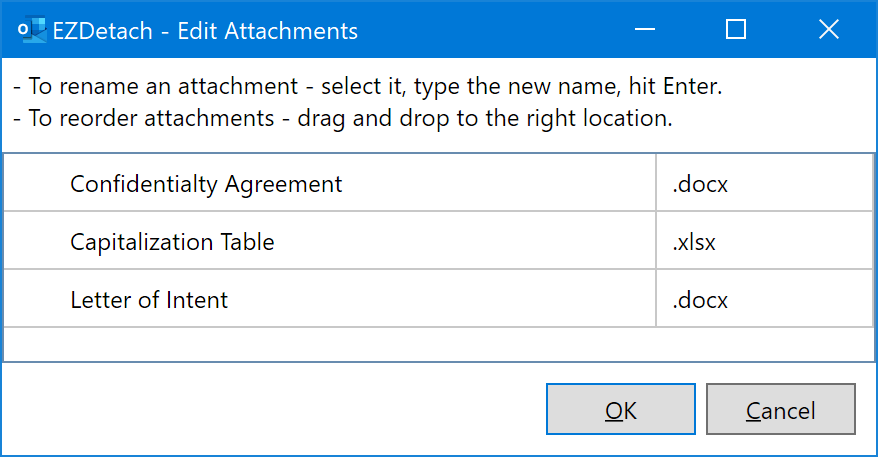The image size is (878, 457).
Task: Select the Letter of Intent attachment name
Action: [x=149, y=300]
